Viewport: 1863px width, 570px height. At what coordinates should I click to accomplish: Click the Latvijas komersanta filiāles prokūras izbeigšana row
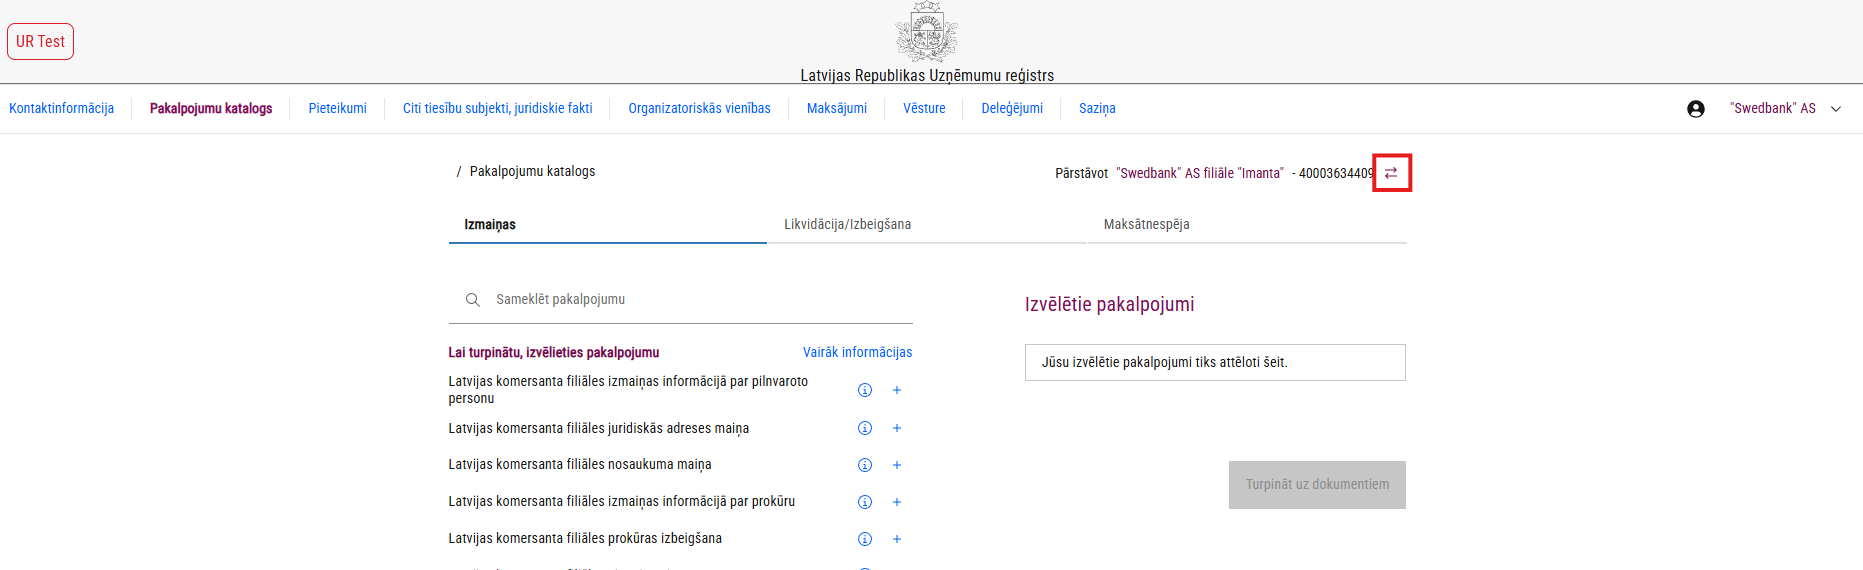(681, 539)
